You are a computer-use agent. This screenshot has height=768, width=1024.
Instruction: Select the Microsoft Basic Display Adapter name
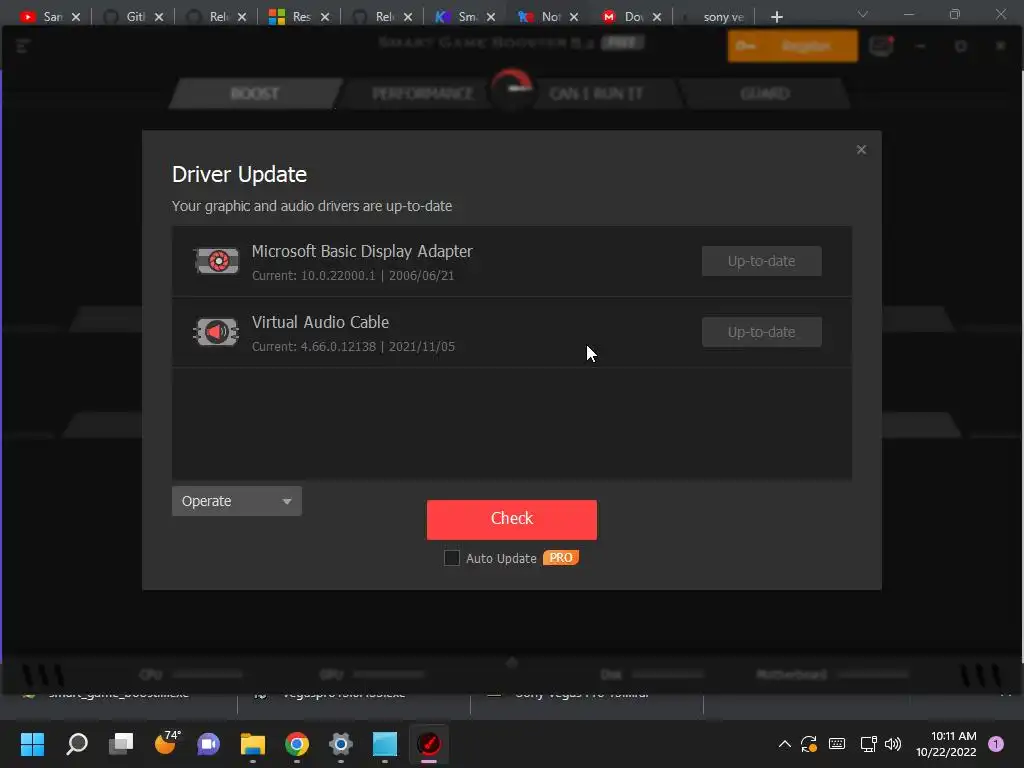tap(362, 251)
